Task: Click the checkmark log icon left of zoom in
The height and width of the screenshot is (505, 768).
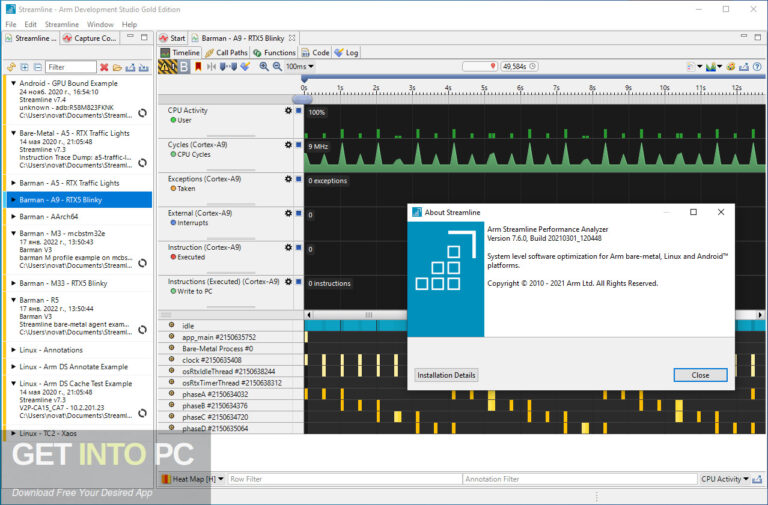Action: pos(245,67)
